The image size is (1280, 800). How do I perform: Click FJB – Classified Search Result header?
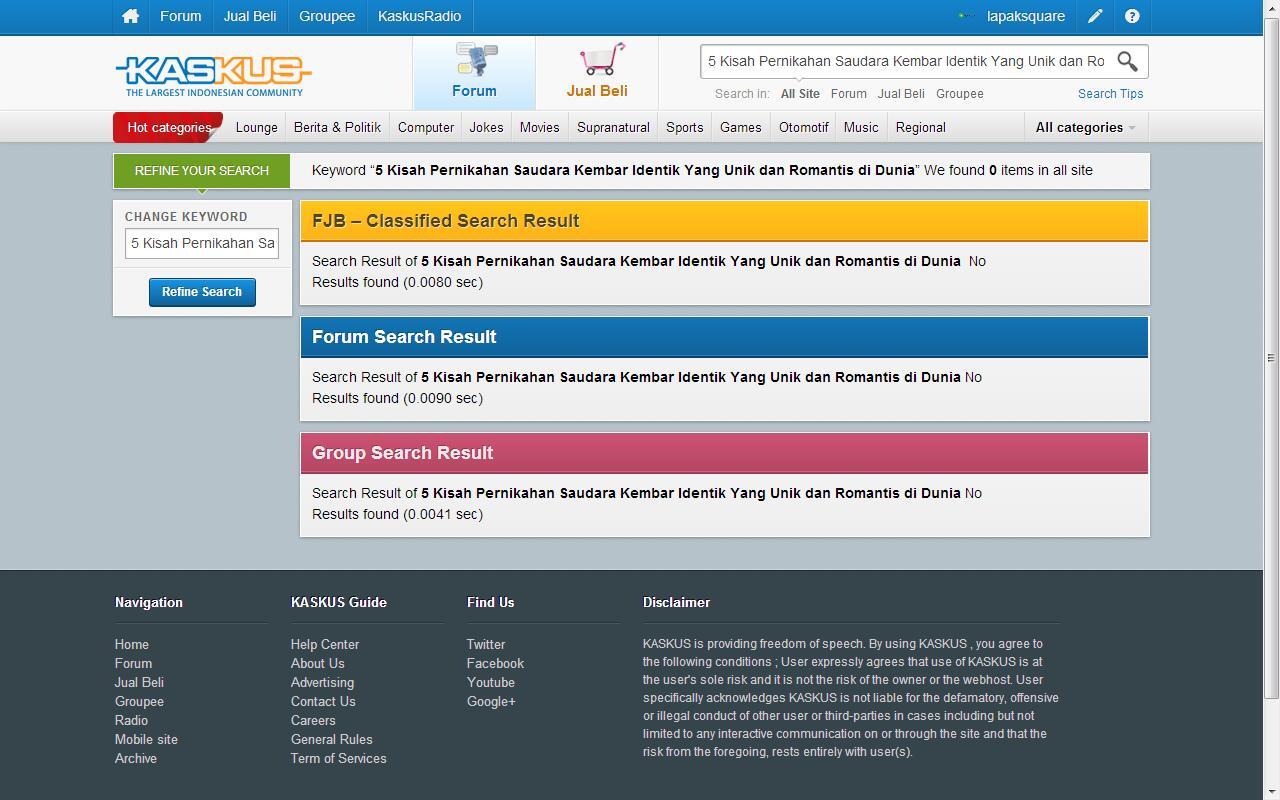724,221
